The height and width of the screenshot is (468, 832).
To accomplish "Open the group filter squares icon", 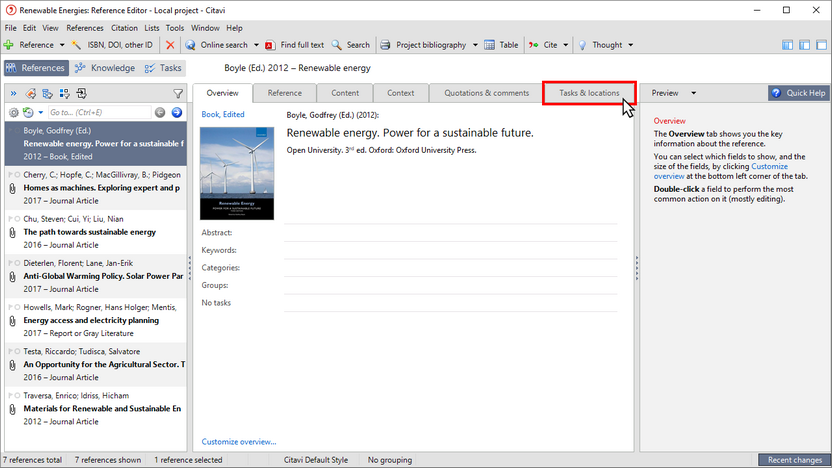I will [65, 93].
